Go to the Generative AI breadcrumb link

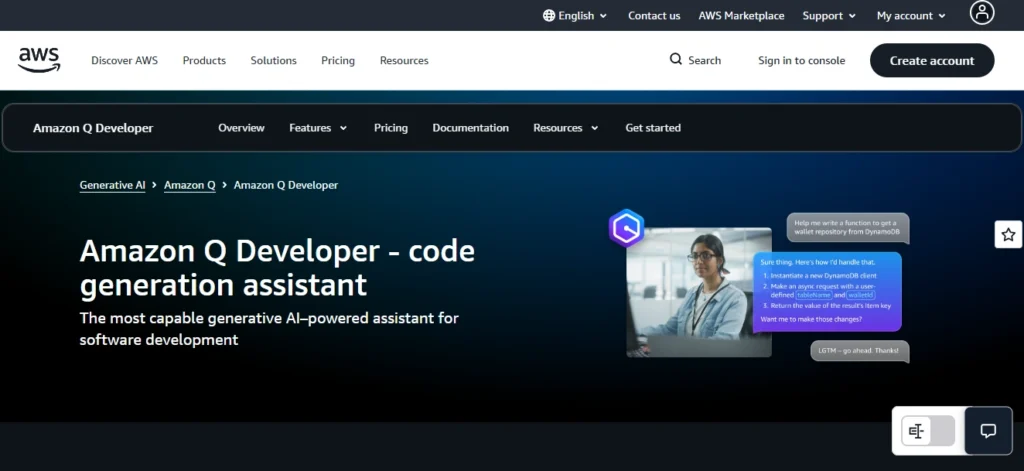click(x=112, y=185)
